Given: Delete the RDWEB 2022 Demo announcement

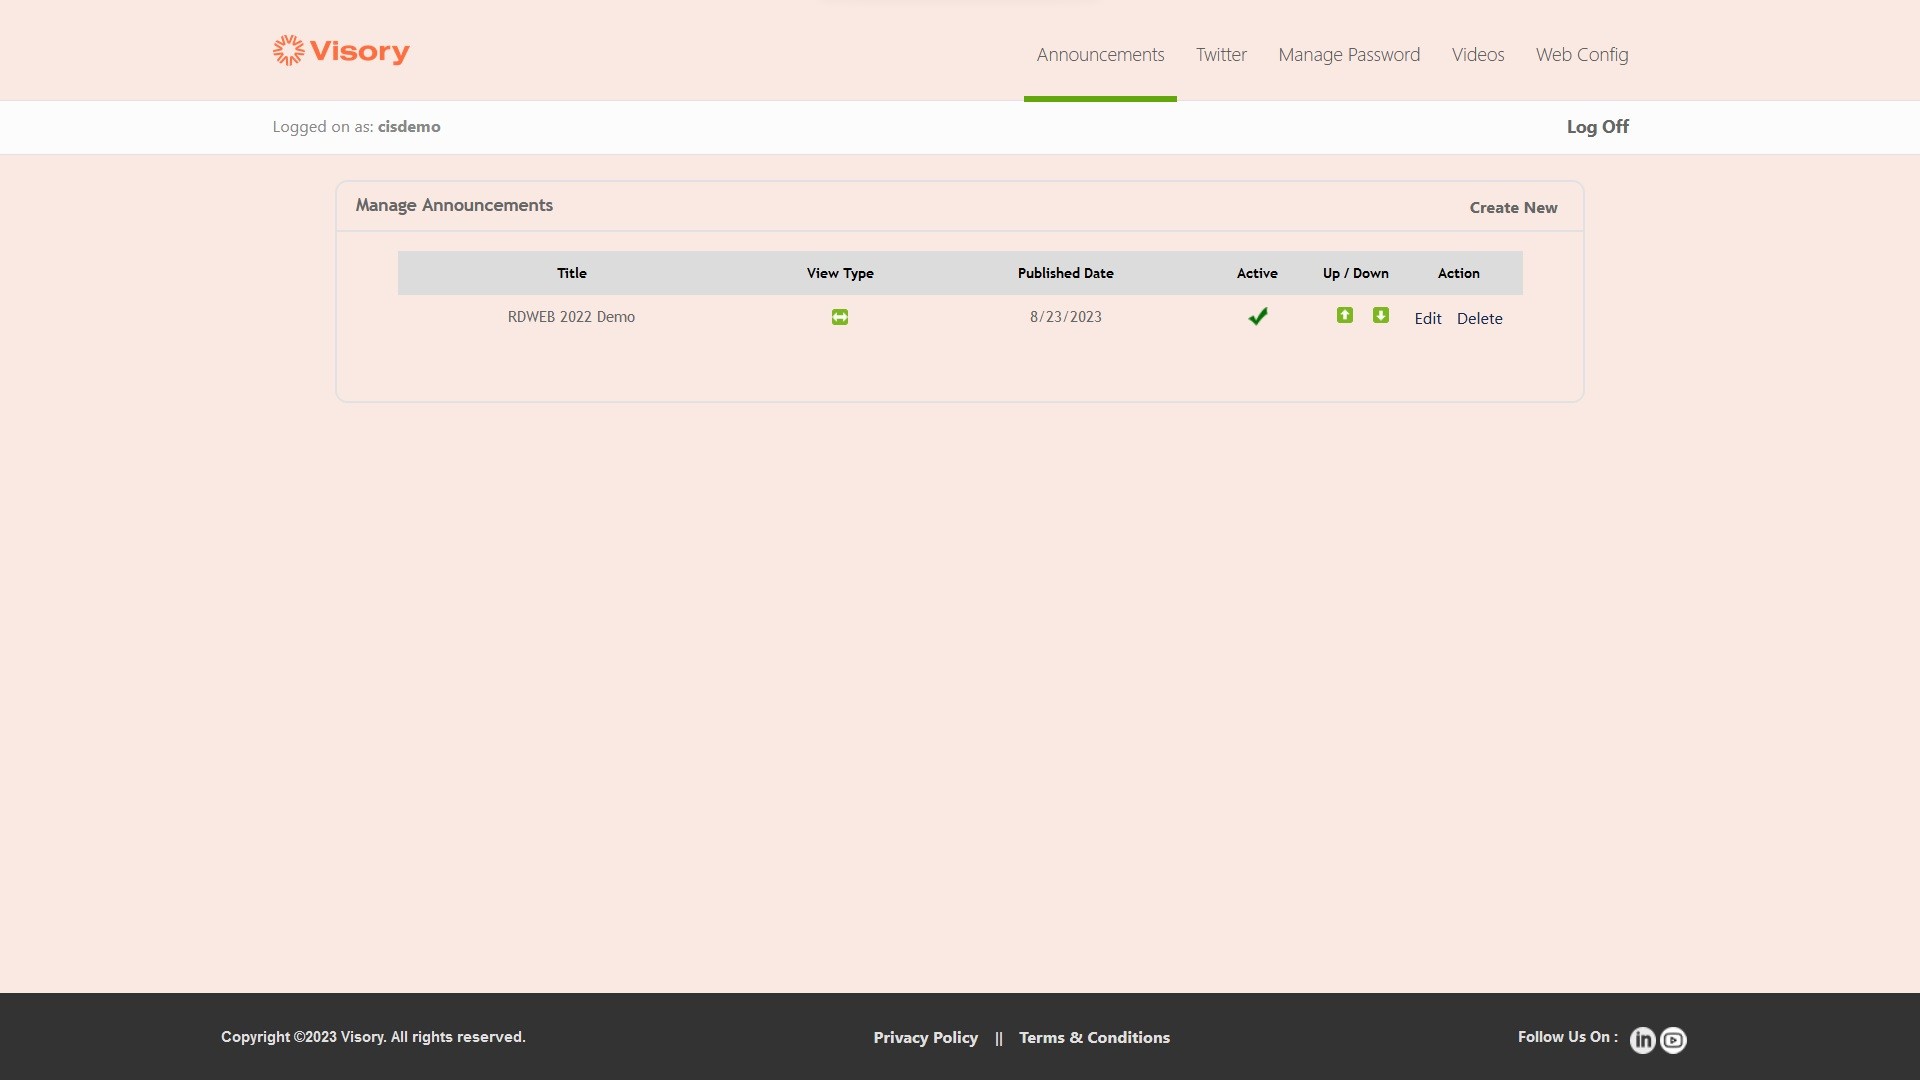Looking at the screenshot, I should click(1479, 318).
